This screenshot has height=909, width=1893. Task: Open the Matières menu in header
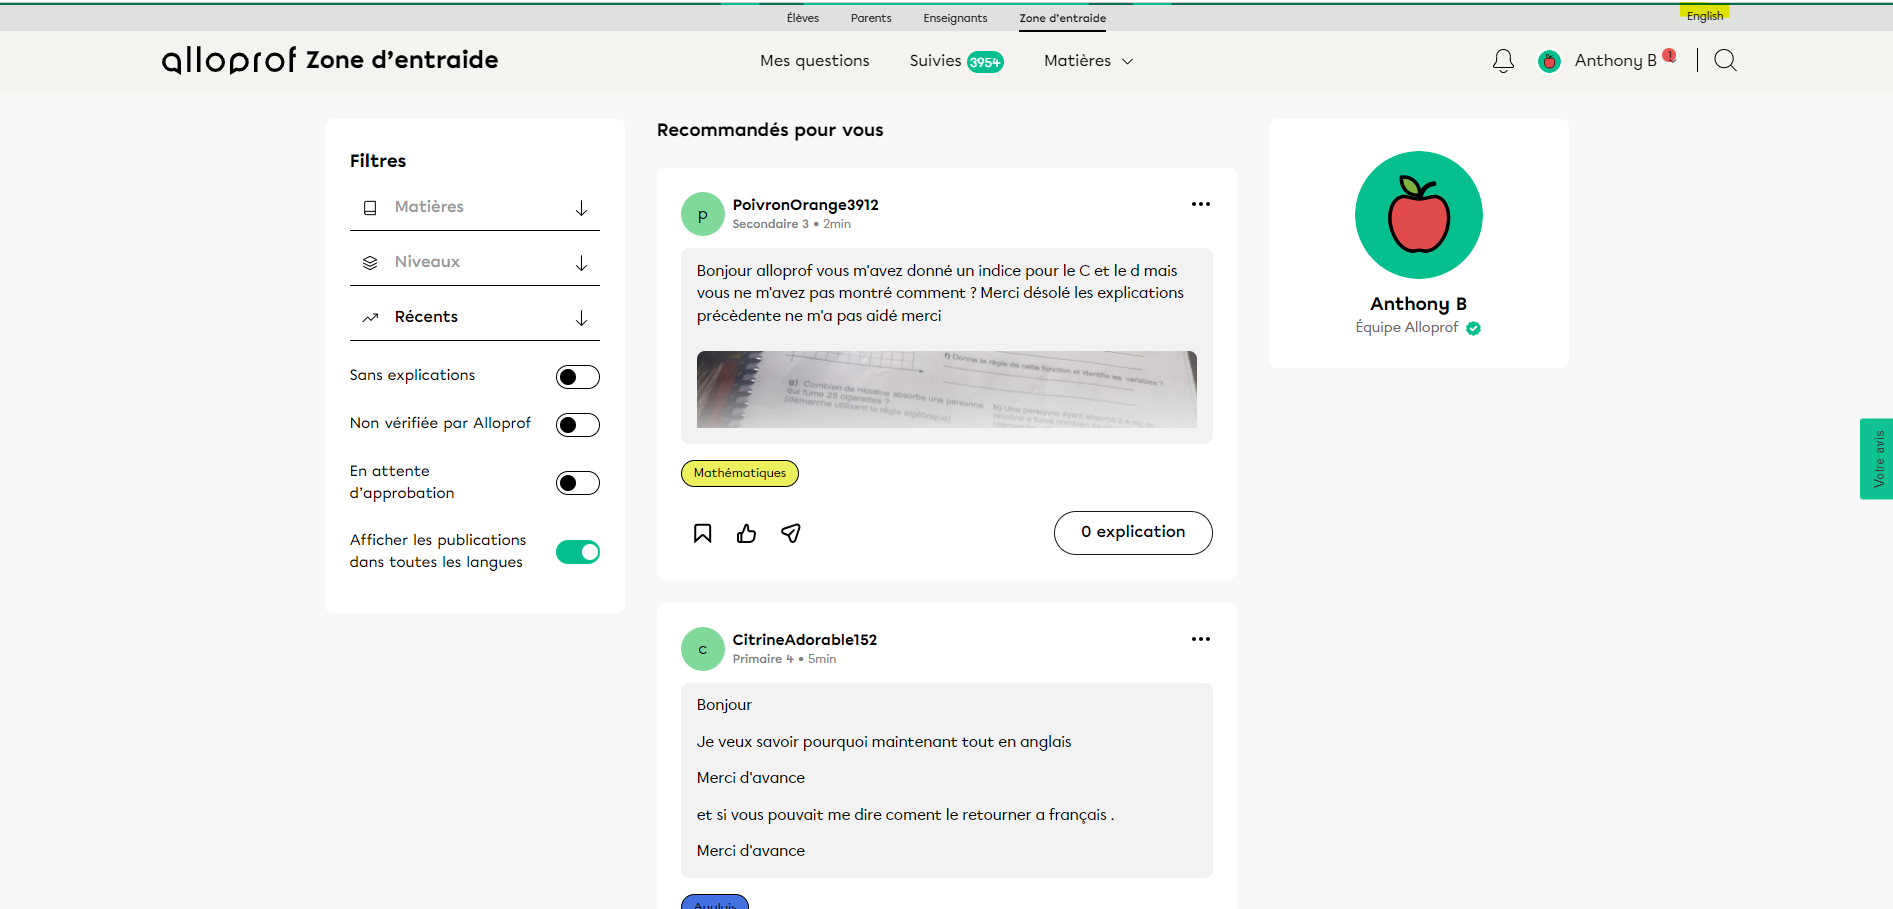(1088, 61)
